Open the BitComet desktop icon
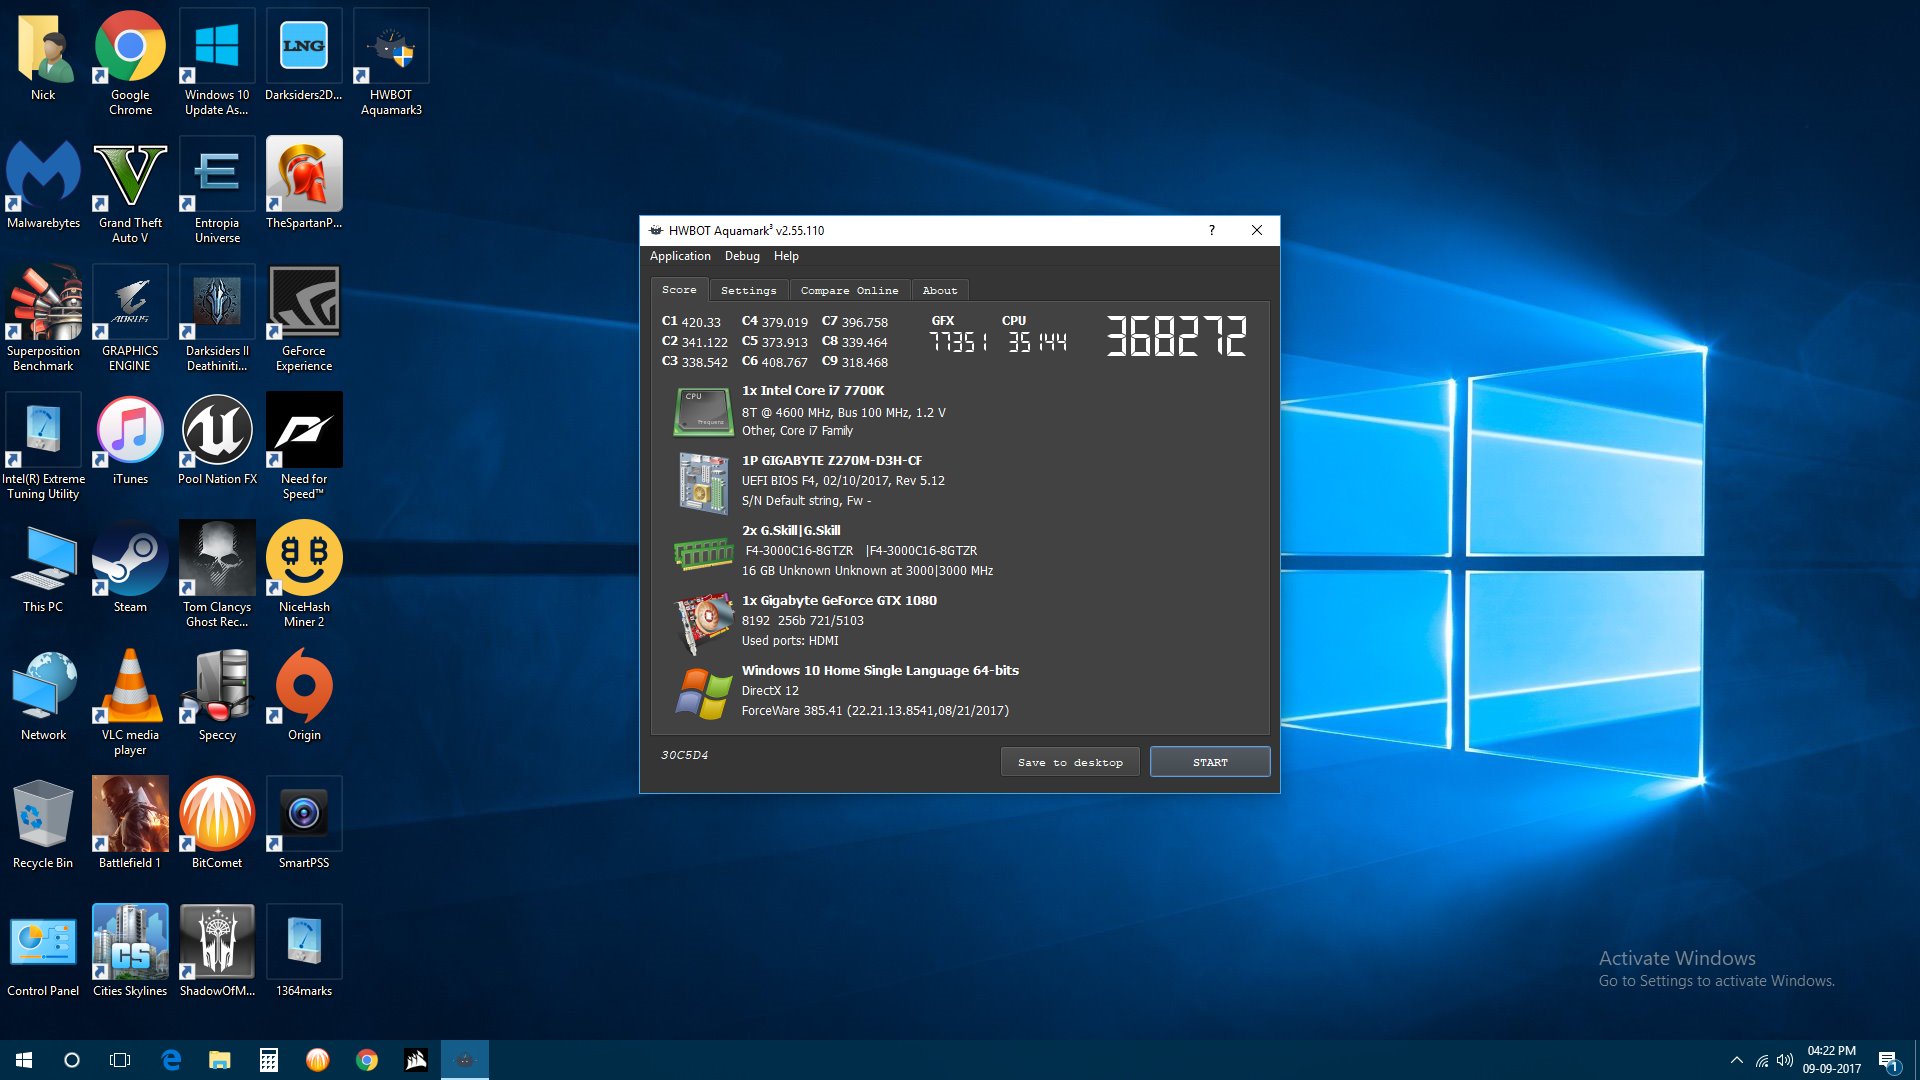Image resolution: width=1920 pixels, height=1080 pixels. tap(217, 823)
